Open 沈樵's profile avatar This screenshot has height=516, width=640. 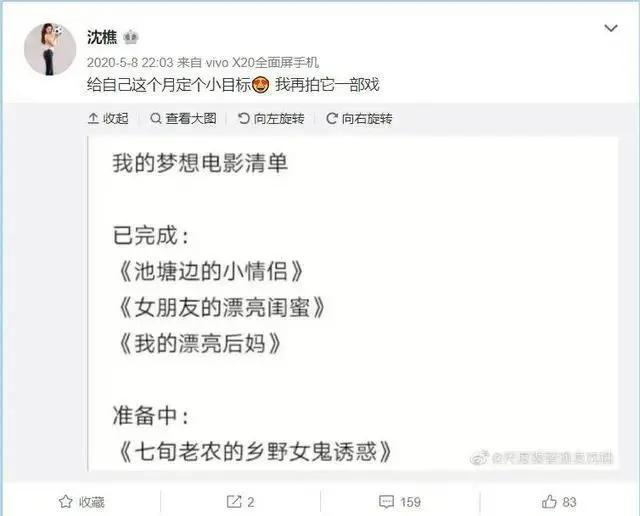50,49
